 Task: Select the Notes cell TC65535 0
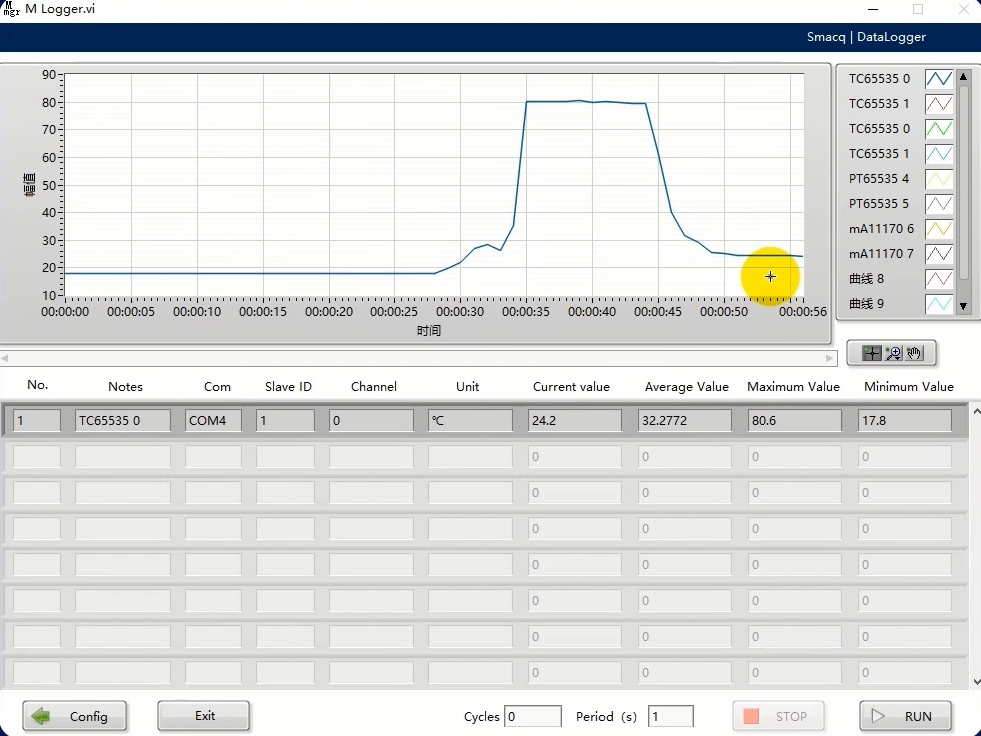[x=123, y=421]
